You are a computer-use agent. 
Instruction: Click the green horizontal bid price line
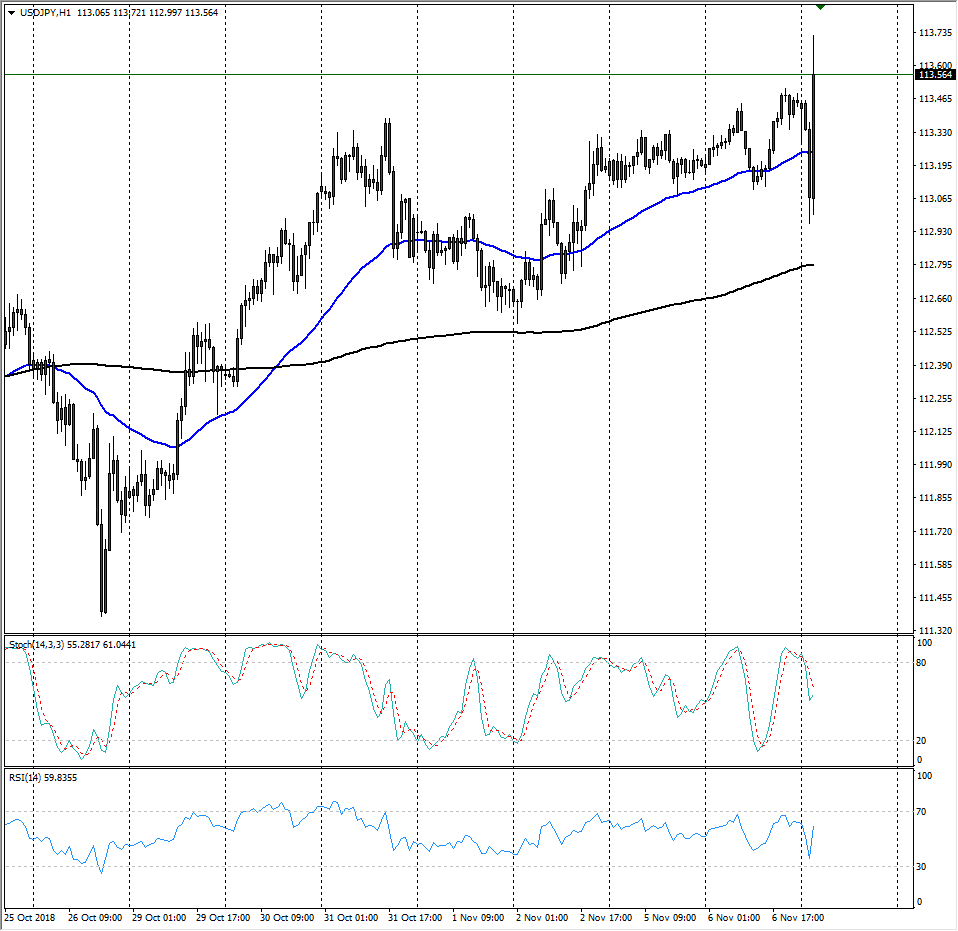pos(400,75)
